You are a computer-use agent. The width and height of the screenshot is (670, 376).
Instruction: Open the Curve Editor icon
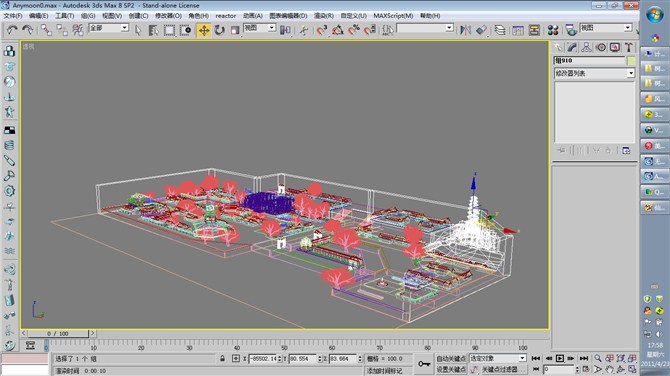tap(518, 30)
